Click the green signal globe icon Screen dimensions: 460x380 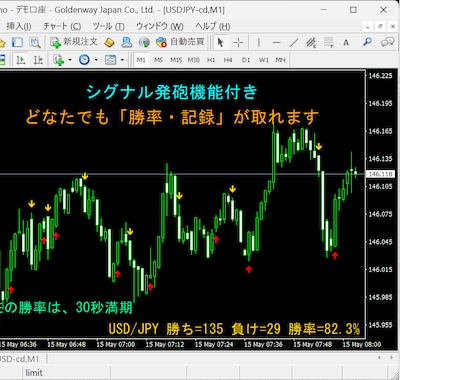144,42
